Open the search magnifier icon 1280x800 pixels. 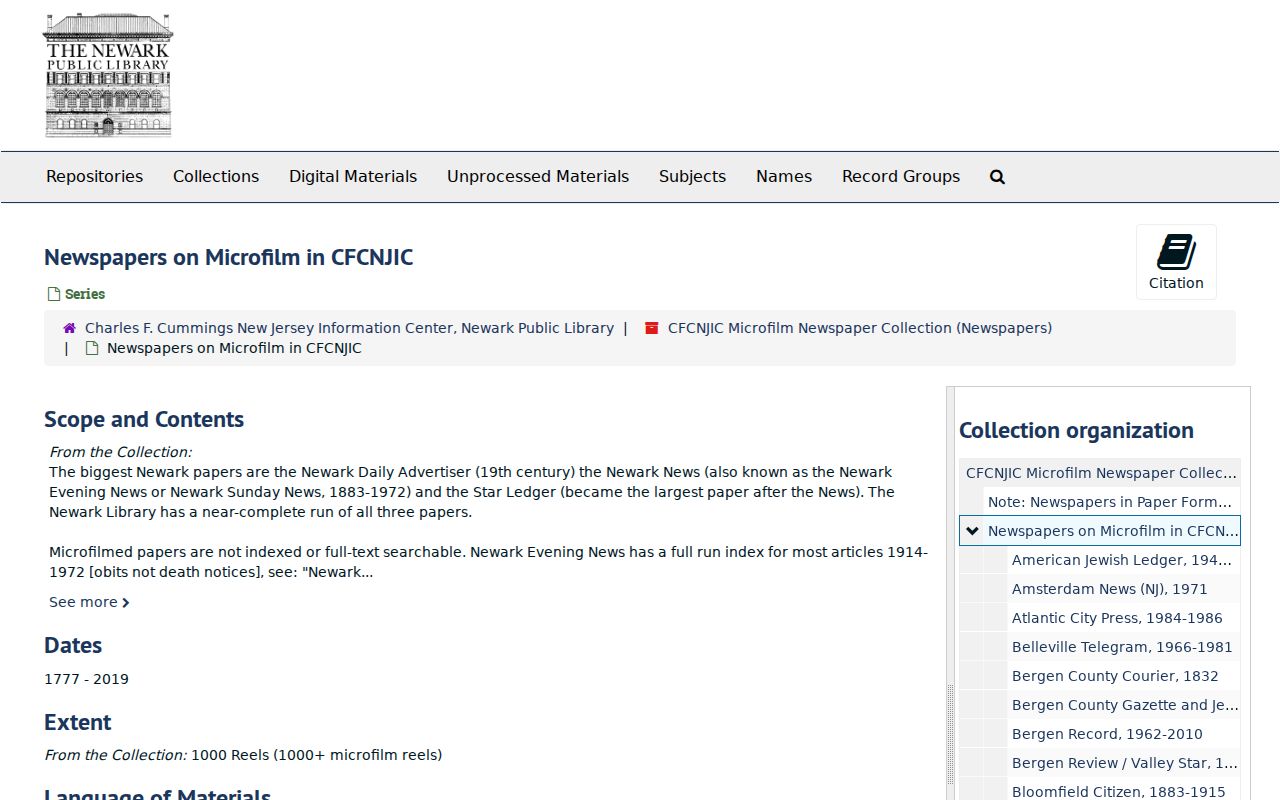(997, 177)
